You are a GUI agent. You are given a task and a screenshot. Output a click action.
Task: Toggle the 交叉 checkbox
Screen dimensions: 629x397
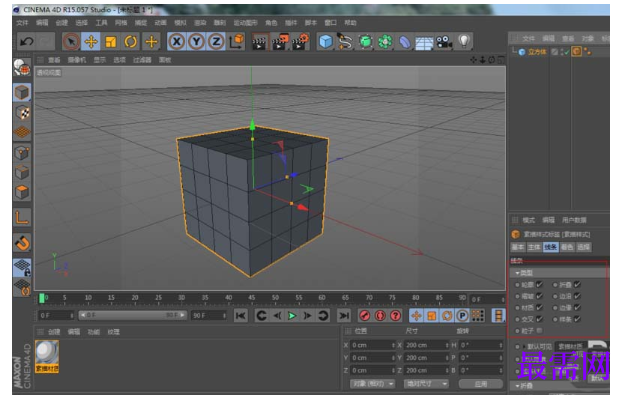pyautogui.click(x=540, y=319)
